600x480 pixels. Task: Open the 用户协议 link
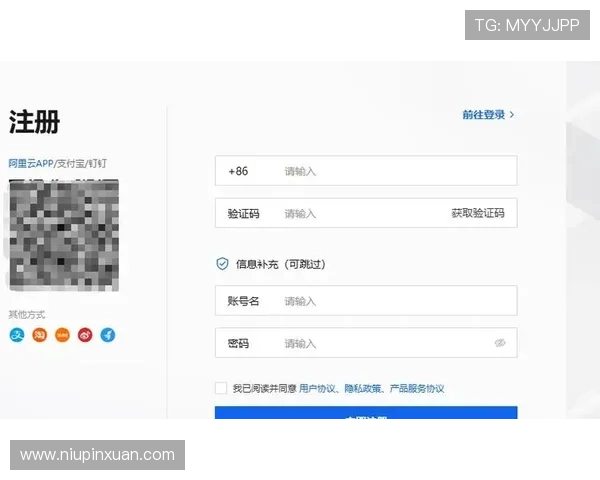317,389
